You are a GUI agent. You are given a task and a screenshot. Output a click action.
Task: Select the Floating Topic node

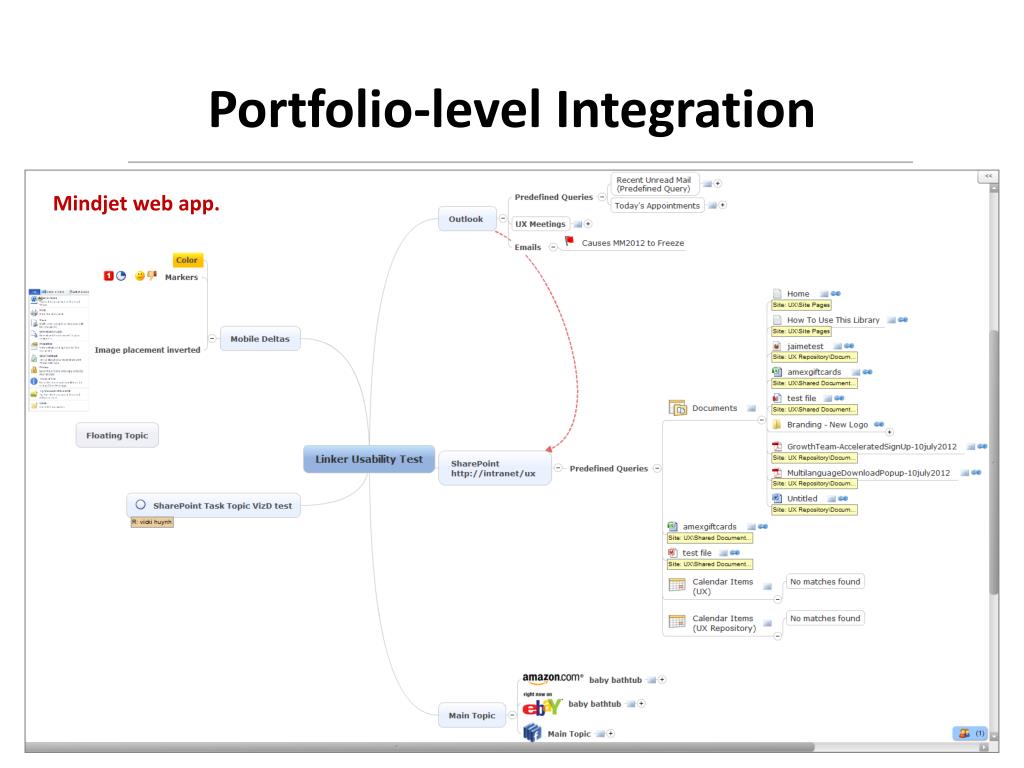[117, 436]
